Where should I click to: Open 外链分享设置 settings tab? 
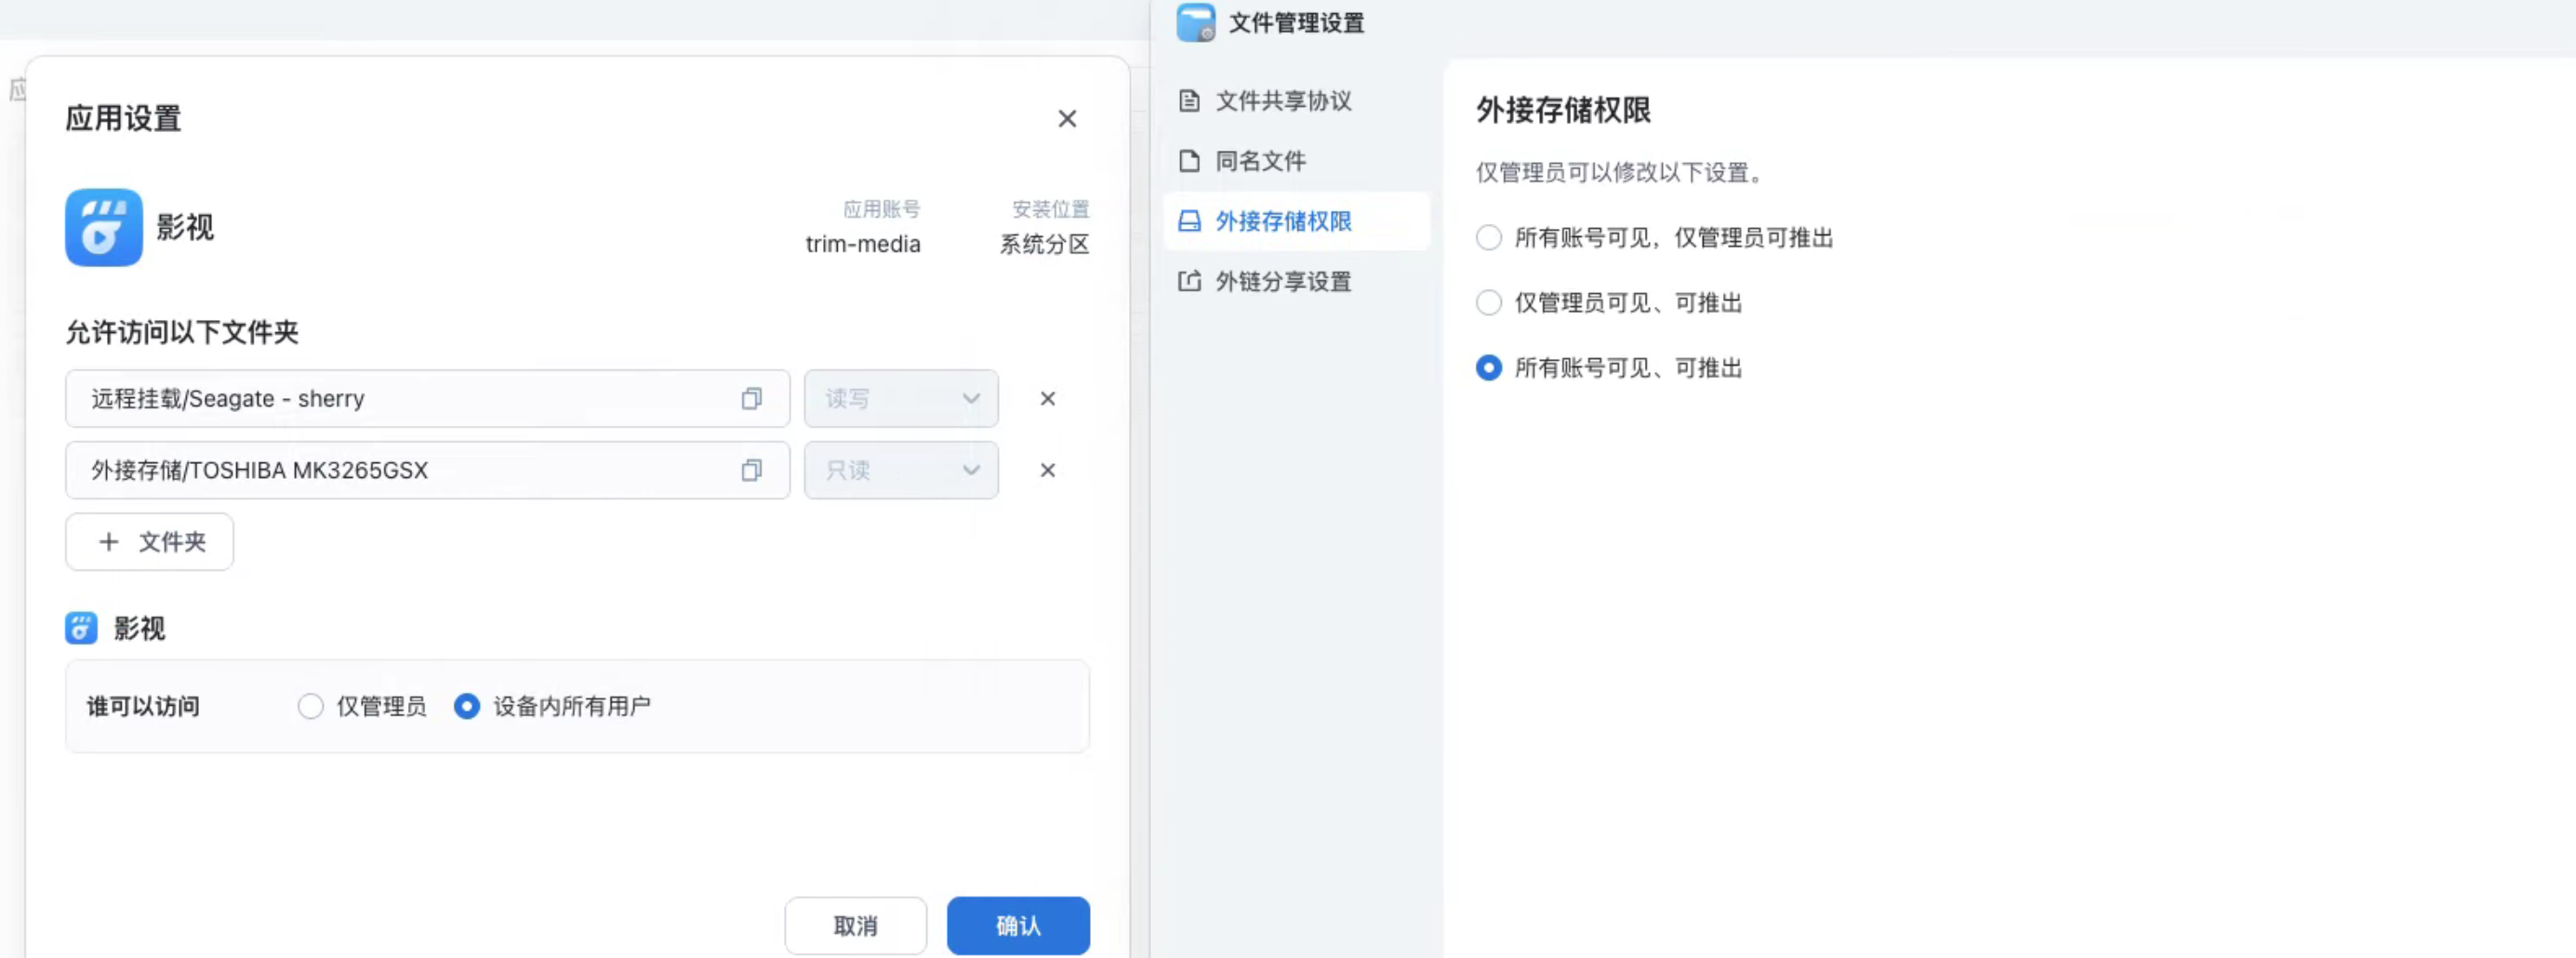1297,281
